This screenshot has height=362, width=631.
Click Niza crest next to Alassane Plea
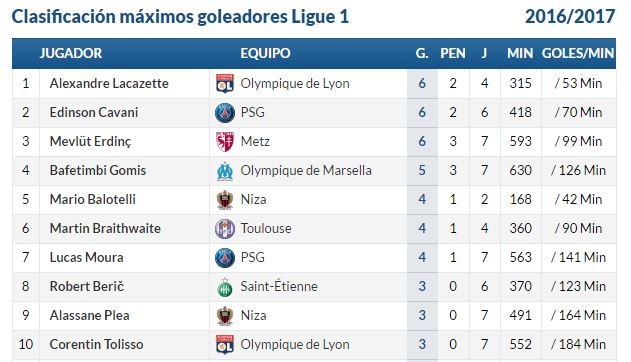(225, 315)
